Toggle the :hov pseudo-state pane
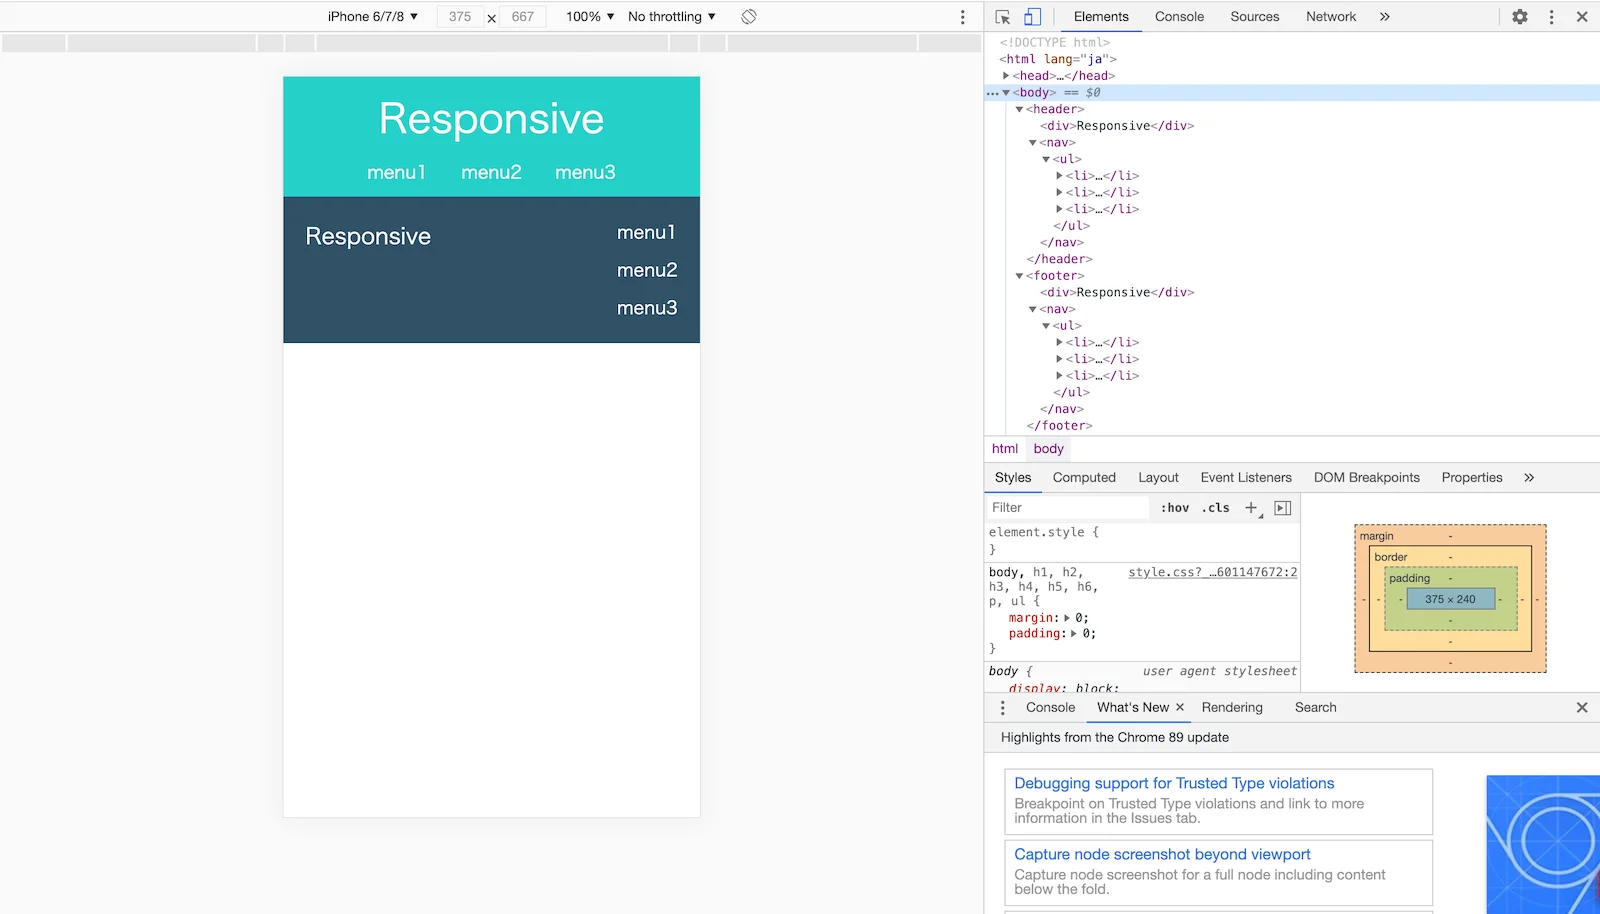The height and width of the screenshot is (914, 1600). pyautogui.click(x=1175, y=507)
